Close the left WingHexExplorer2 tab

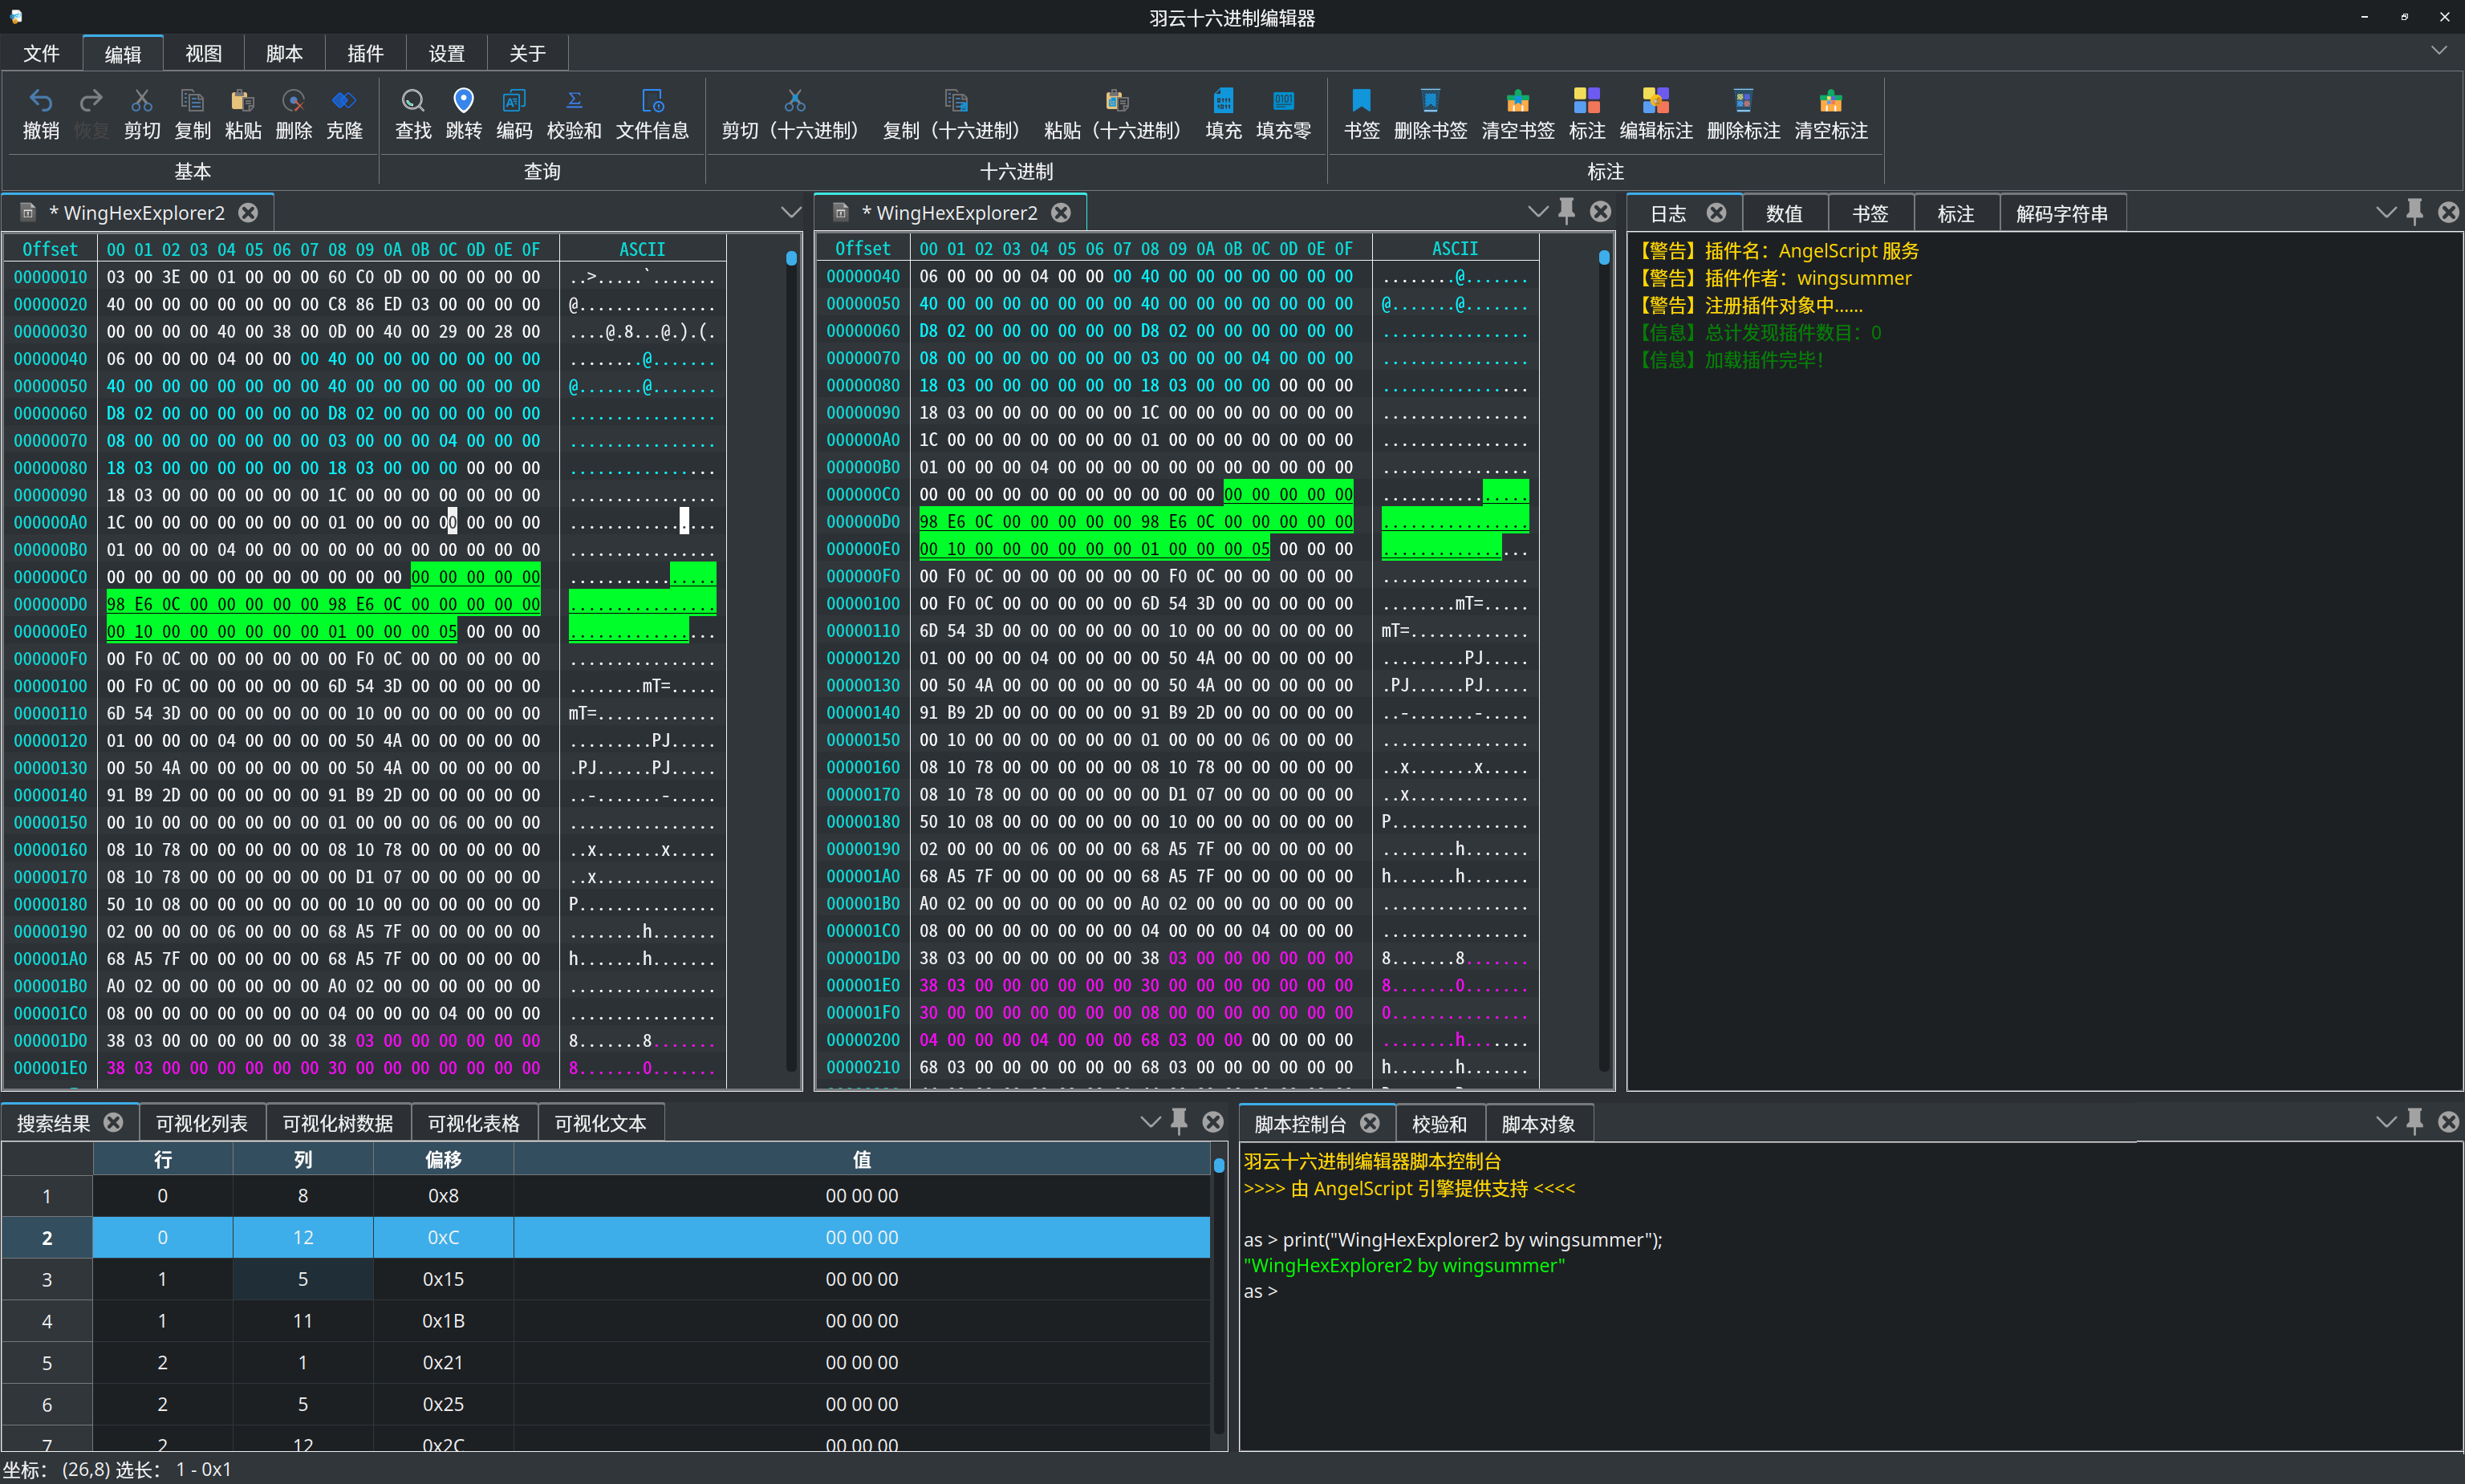[x=248, y=212]
